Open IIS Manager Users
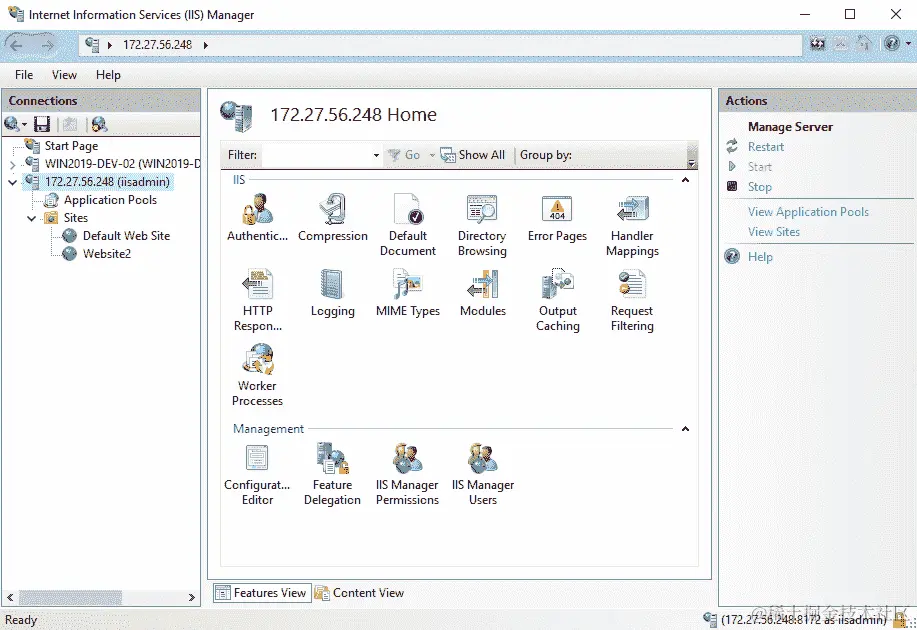The width and height of the screenshot is (917, 630). [482, 474]
